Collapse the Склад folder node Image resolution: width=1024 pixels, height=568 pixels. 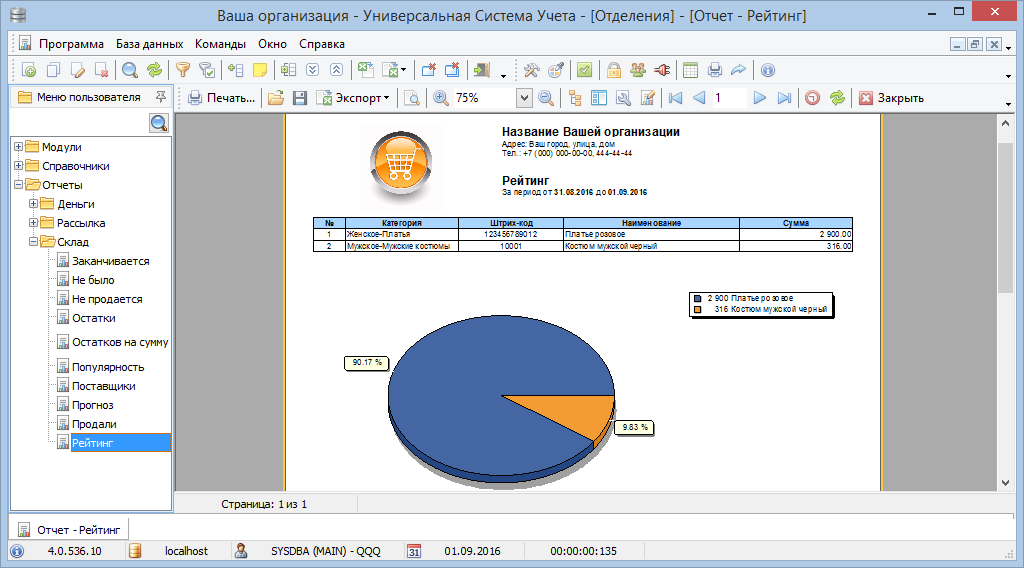33,242
